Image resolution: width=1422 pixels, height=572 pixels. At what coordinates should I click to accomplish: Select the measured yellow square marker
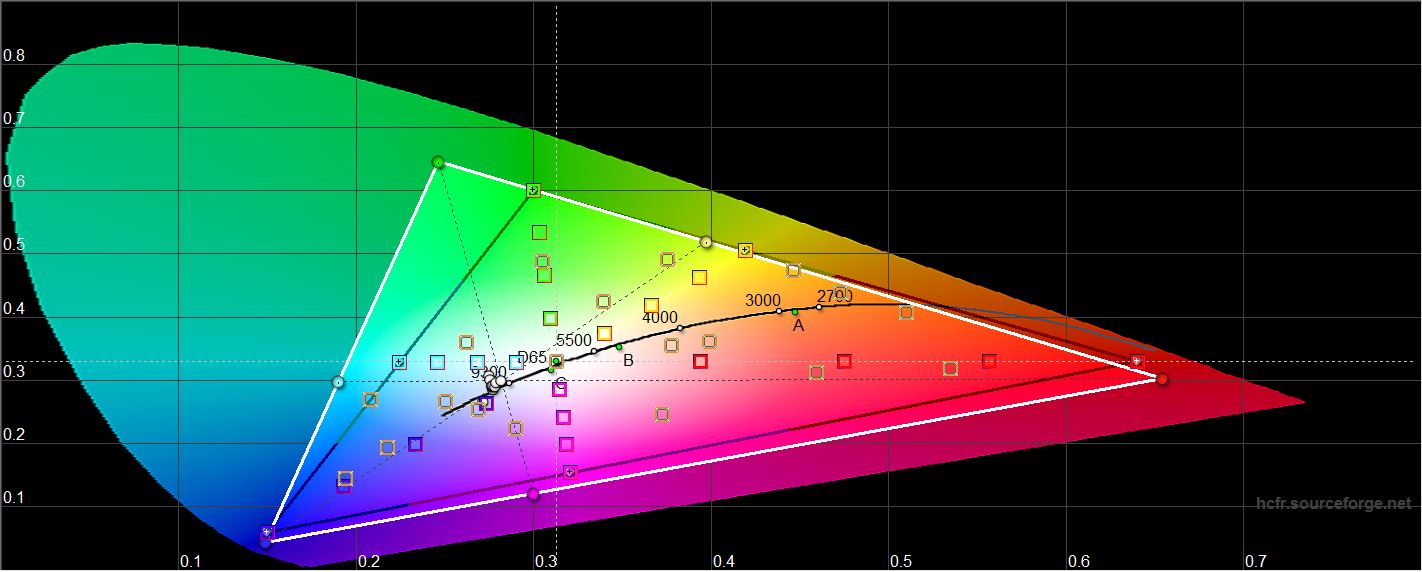(745, 250)
